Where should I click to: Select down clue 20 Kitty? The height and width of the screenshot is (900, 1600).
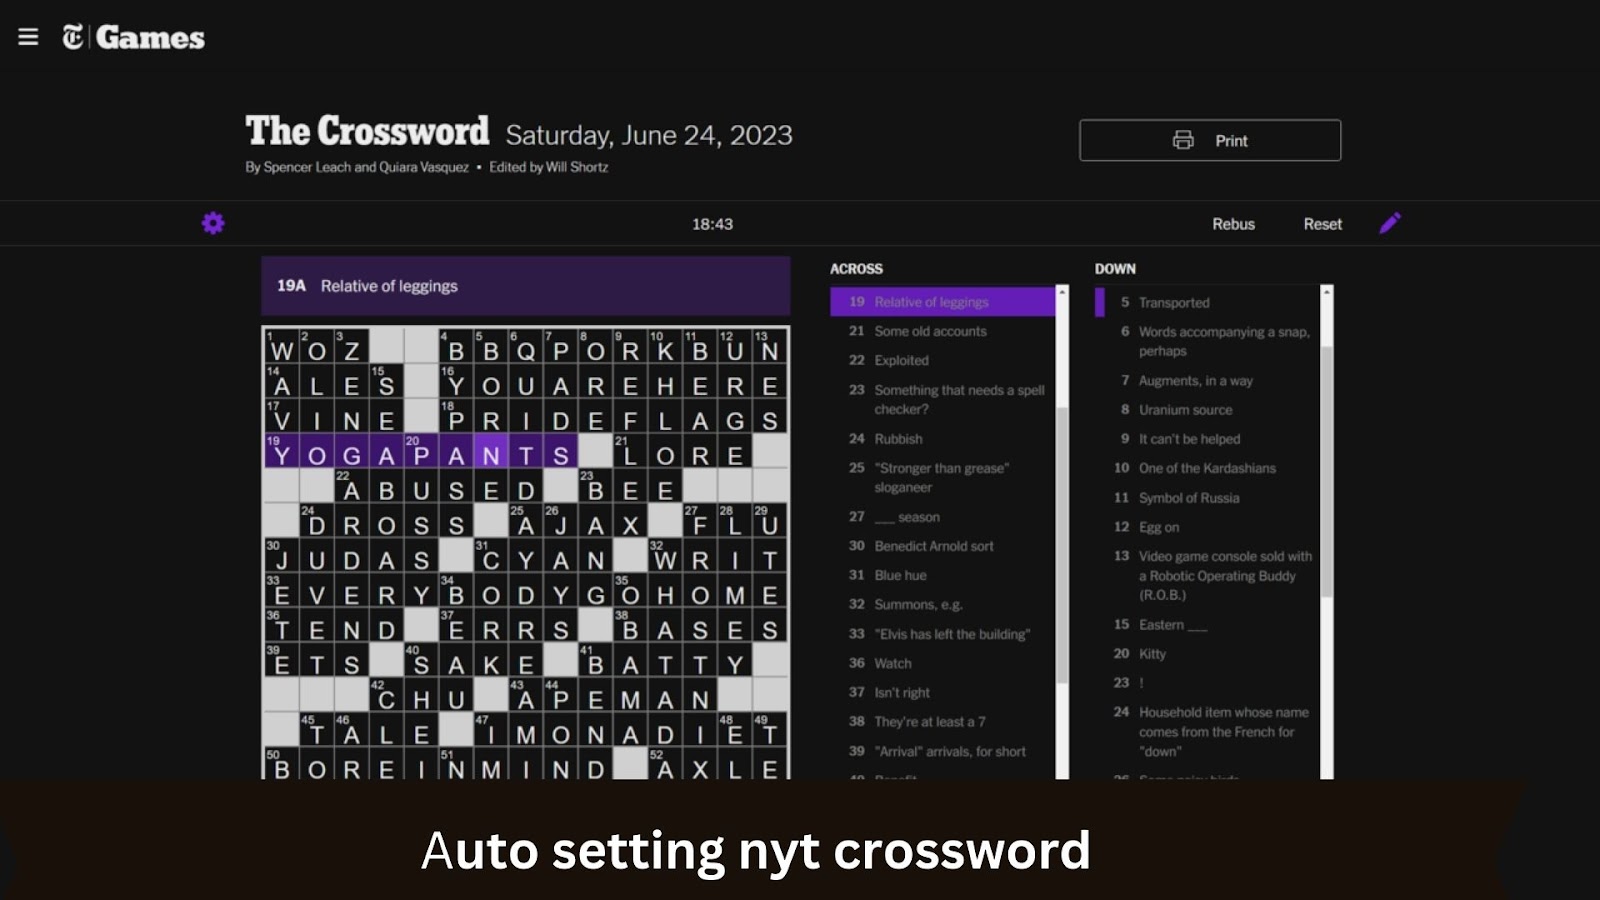[x=1207, y=653]
